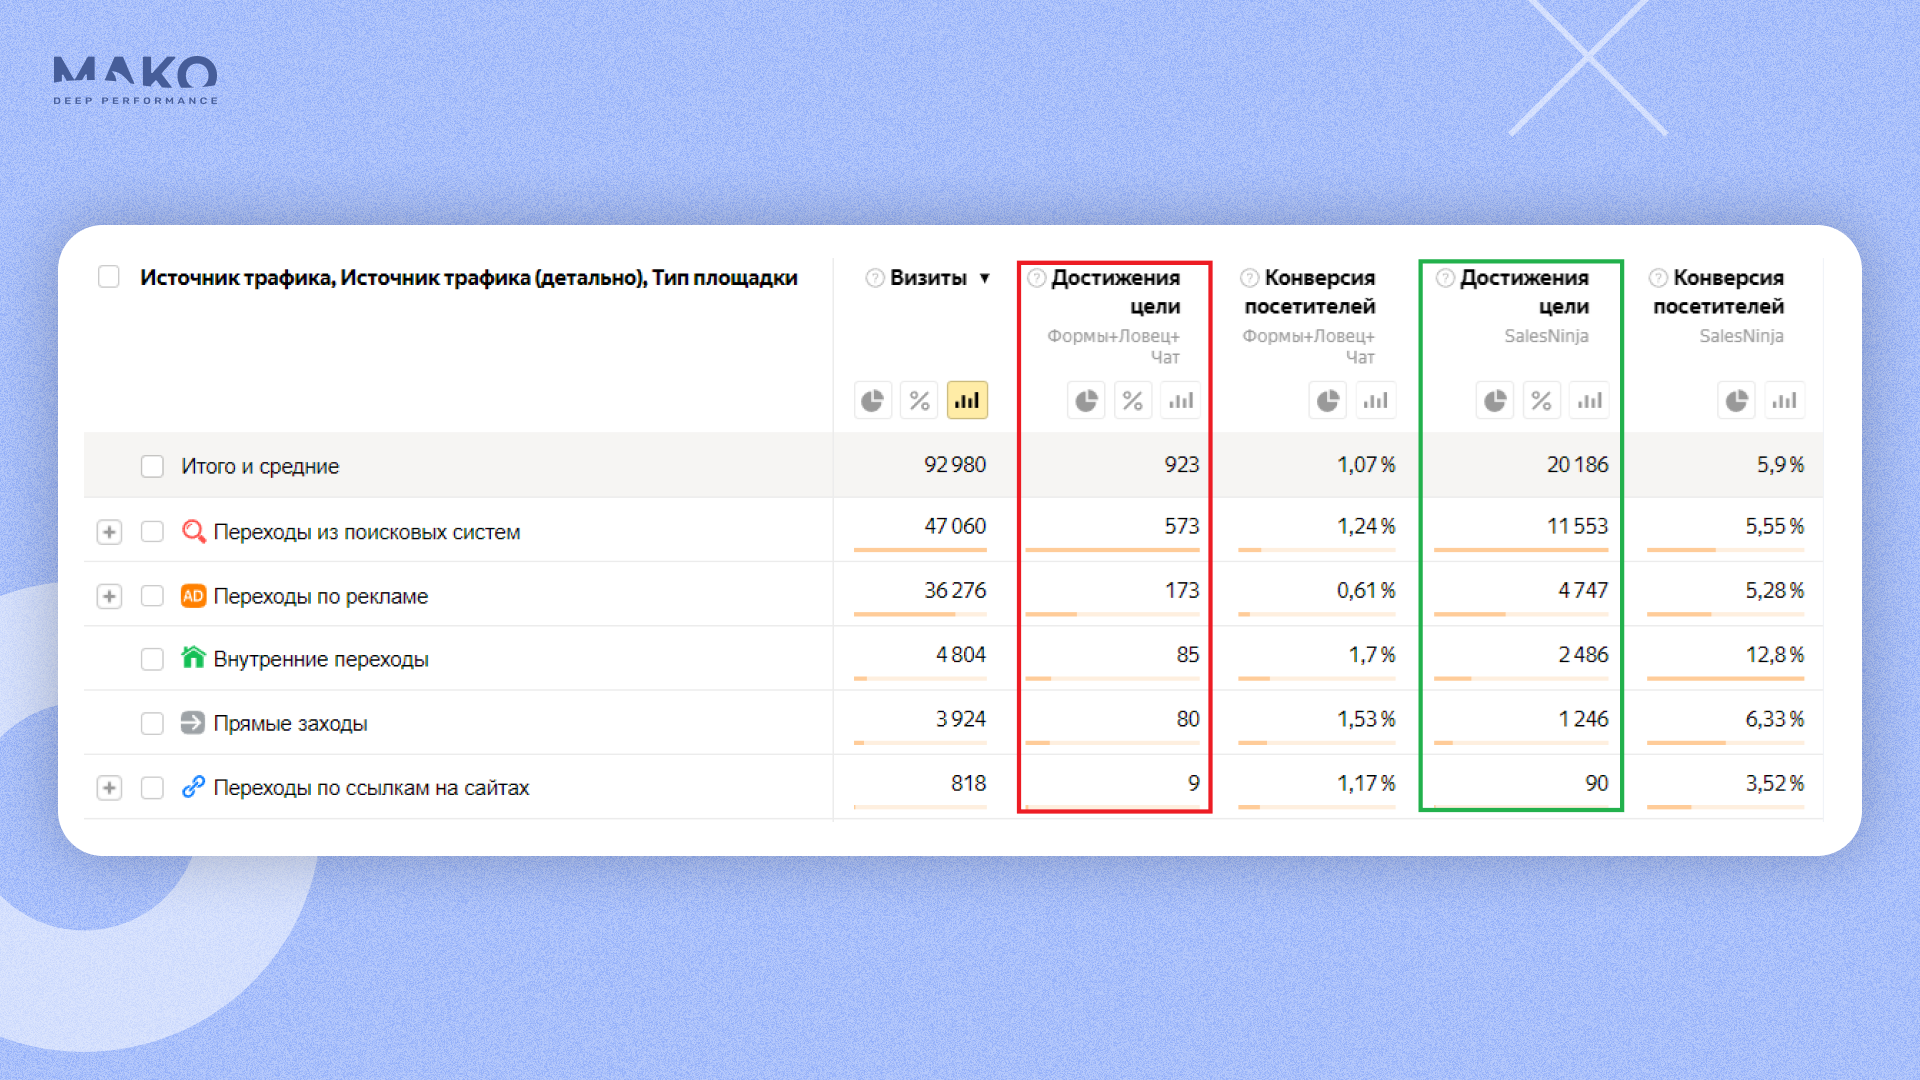Expand Переходы по ссылкам на сайтах row
The width and height of the screenshot is (1920, 1080).
pos(109,788)
